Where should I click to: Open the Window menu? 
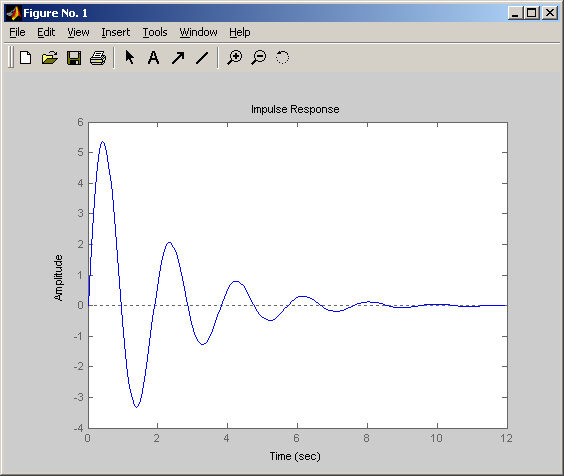(198, 32)
